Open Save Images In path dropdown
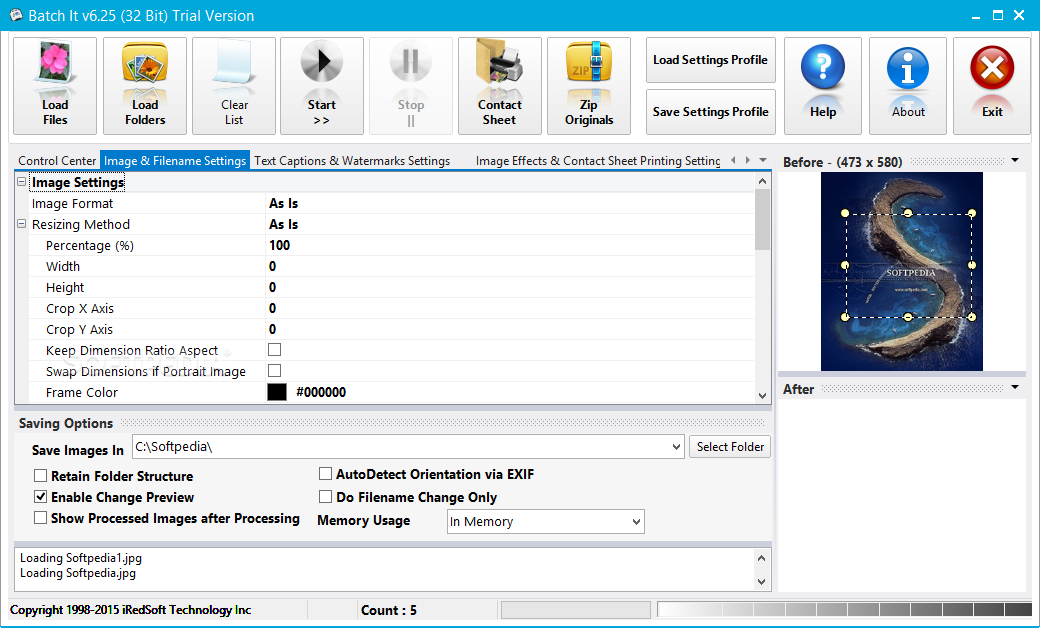The height and width of the screenshot is (628, 1040). tap(676, 447)
